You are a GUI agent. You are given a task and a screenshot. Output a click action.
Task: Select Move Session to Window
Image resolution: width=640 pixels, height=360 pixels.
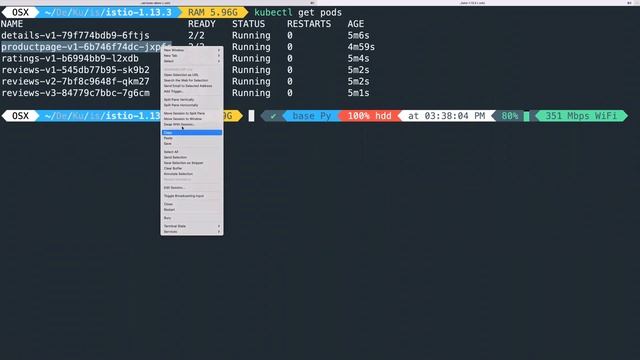tap(192, 119)
